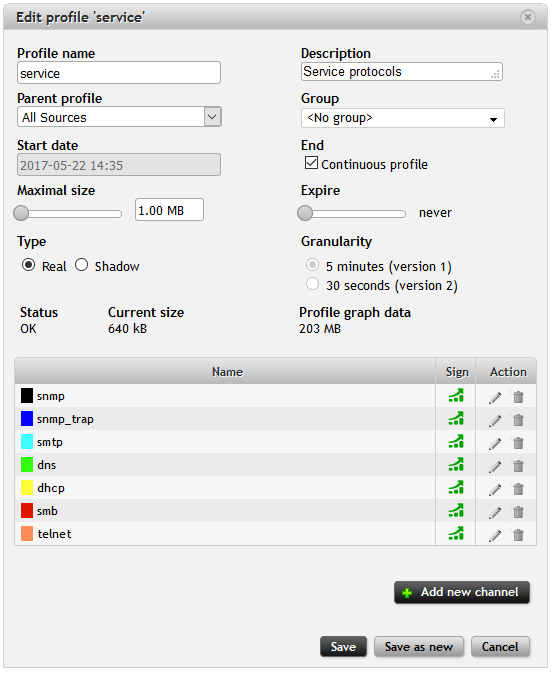
Task: Select the Shadow type radio button
Action: point(82,265)
